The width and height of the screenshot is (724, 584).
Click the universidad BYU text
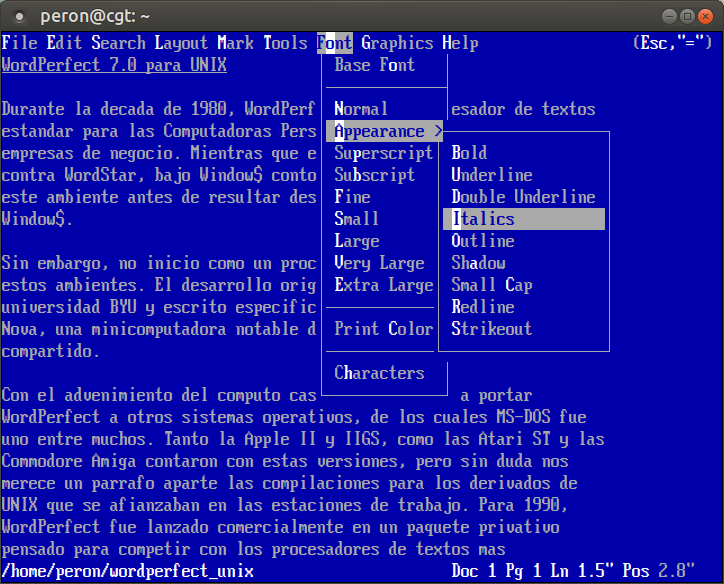[x=69, y=307]
